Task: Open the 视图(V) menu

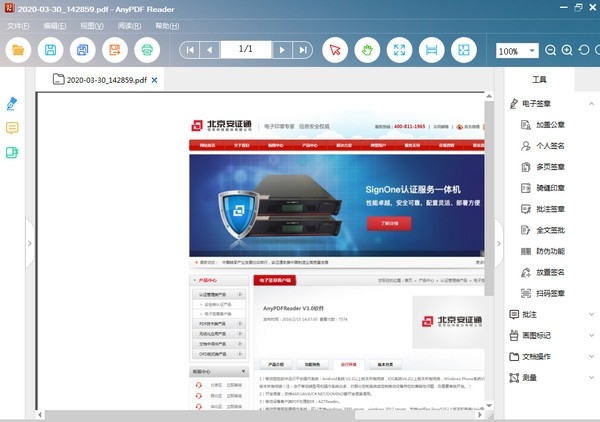Action: pos(92,26)
